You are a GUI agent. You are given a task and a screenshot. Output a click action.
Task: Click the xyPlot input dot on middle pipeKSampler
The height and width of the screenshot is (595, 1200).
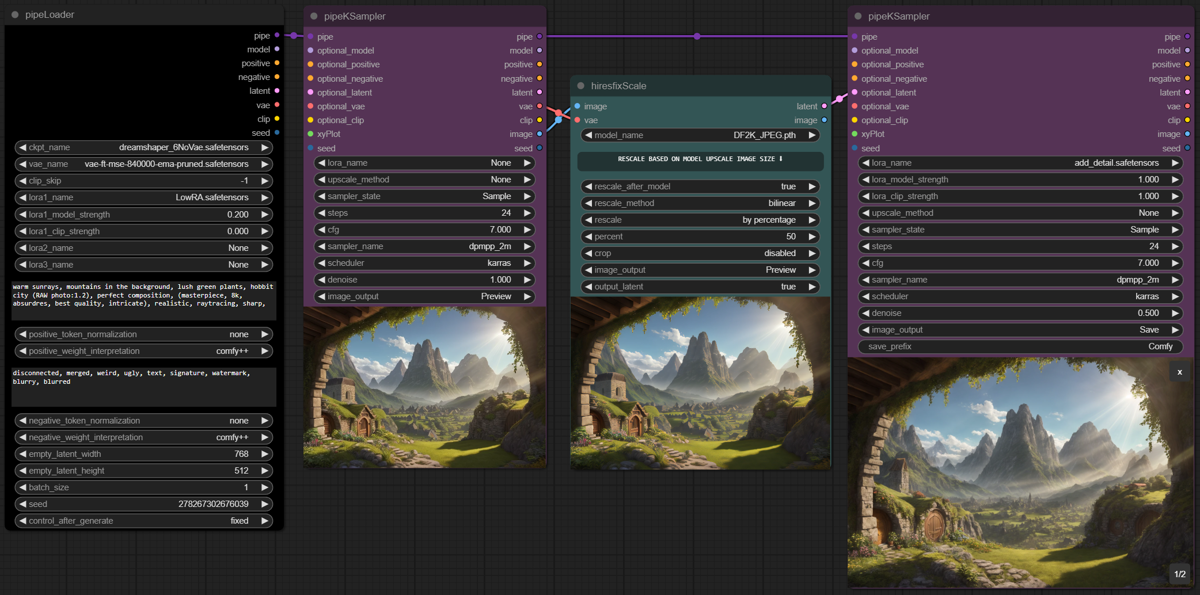[310, 133]
